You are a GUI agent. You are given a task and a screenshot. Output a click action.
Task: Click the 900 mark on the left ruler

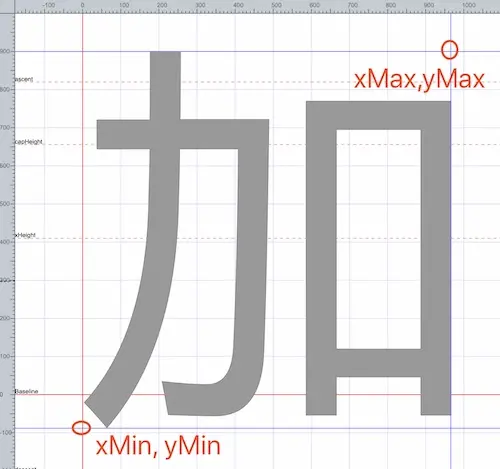[5, 51]
